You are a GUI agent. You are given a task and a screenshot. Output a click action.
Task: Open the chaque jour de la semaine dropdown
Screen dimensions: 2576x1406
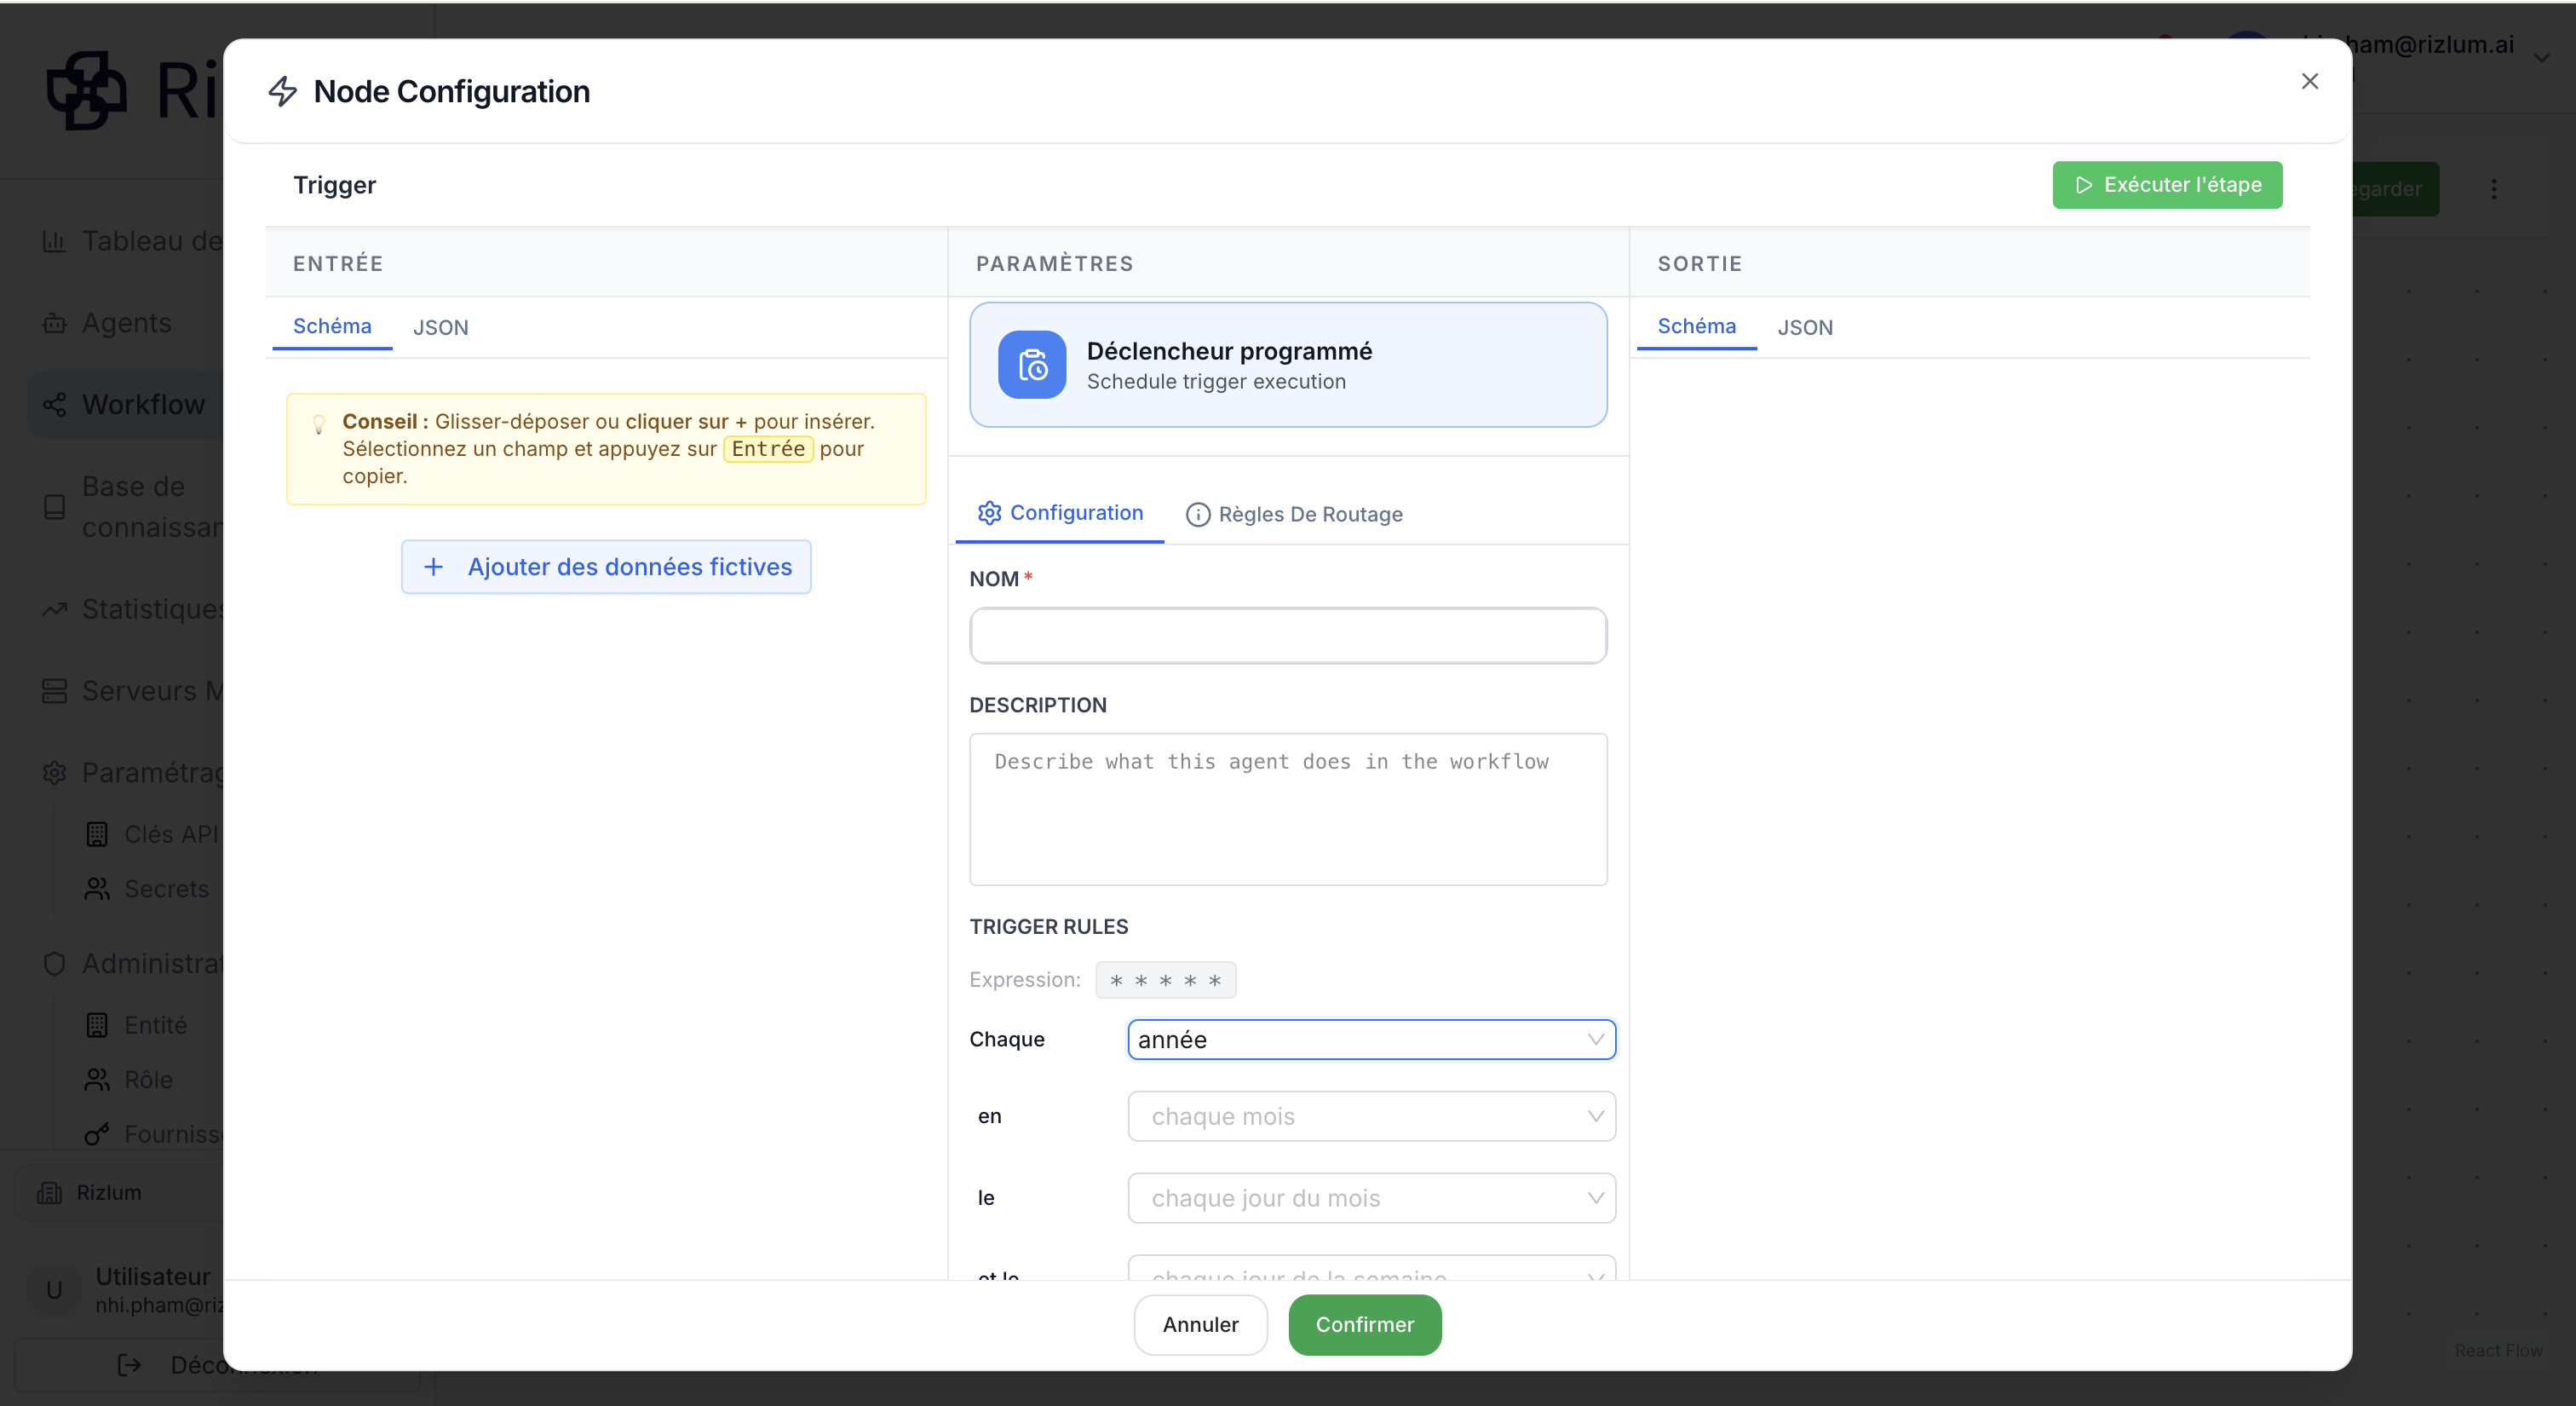click(x=1371, y=1268)
